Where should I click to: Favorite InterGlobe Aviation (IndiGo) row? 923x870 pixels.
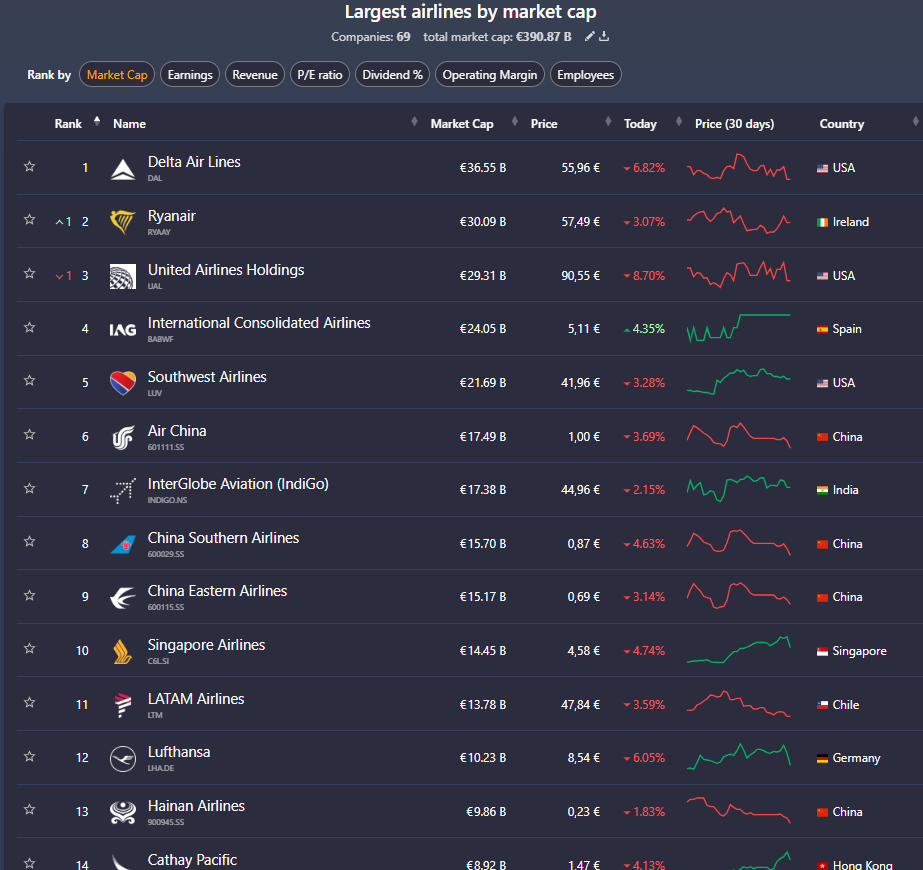[29, 489]
